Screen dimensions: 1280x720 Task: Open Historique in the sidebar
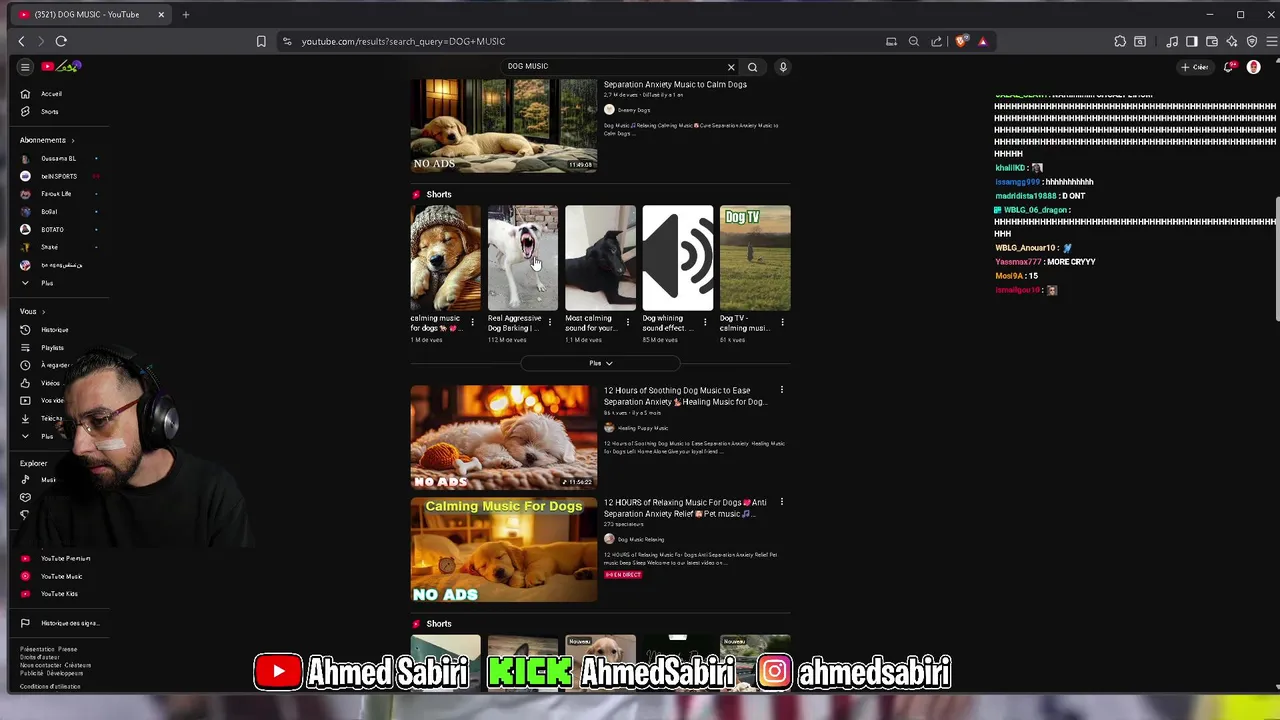tap(55, 330)
